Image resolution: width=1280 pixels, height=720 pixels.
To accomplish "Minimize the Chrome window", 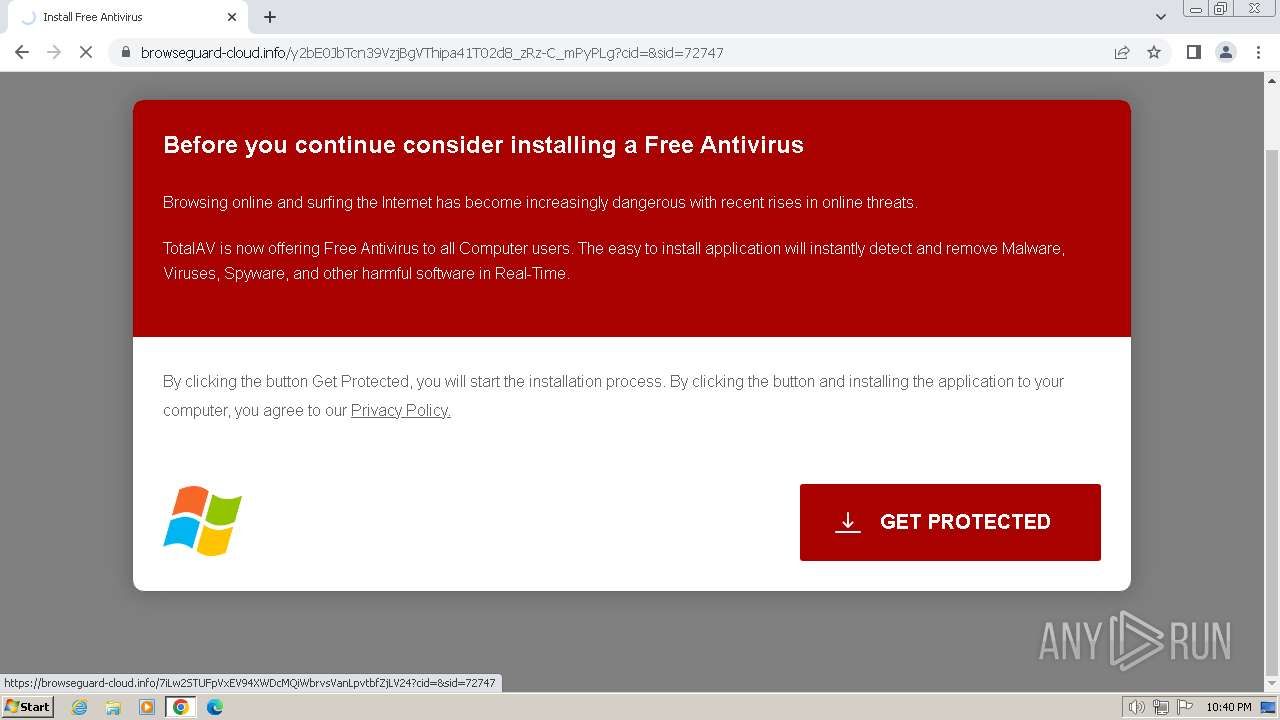I will [1195, 9].
